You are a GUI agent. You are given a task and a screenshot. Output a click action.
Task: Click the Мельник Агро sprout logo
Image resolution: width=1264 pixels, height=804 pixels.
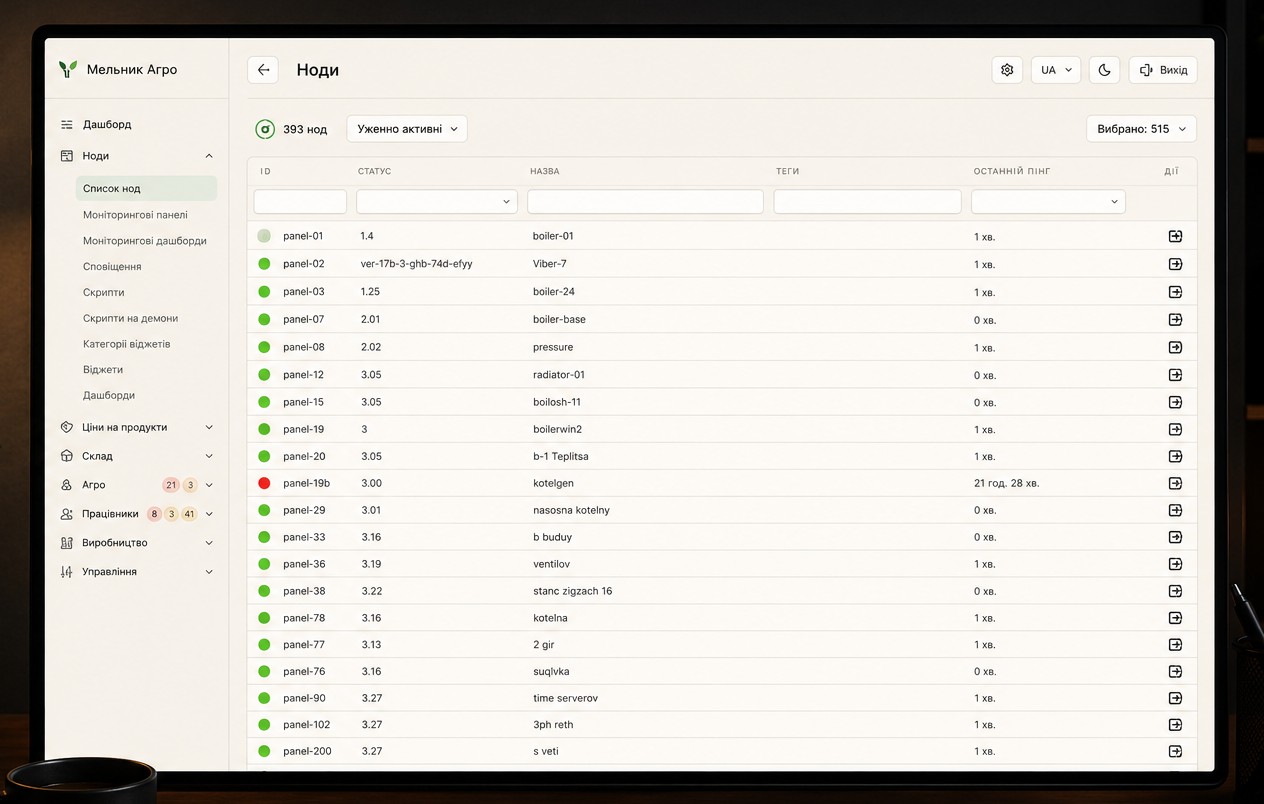(68, 69)
